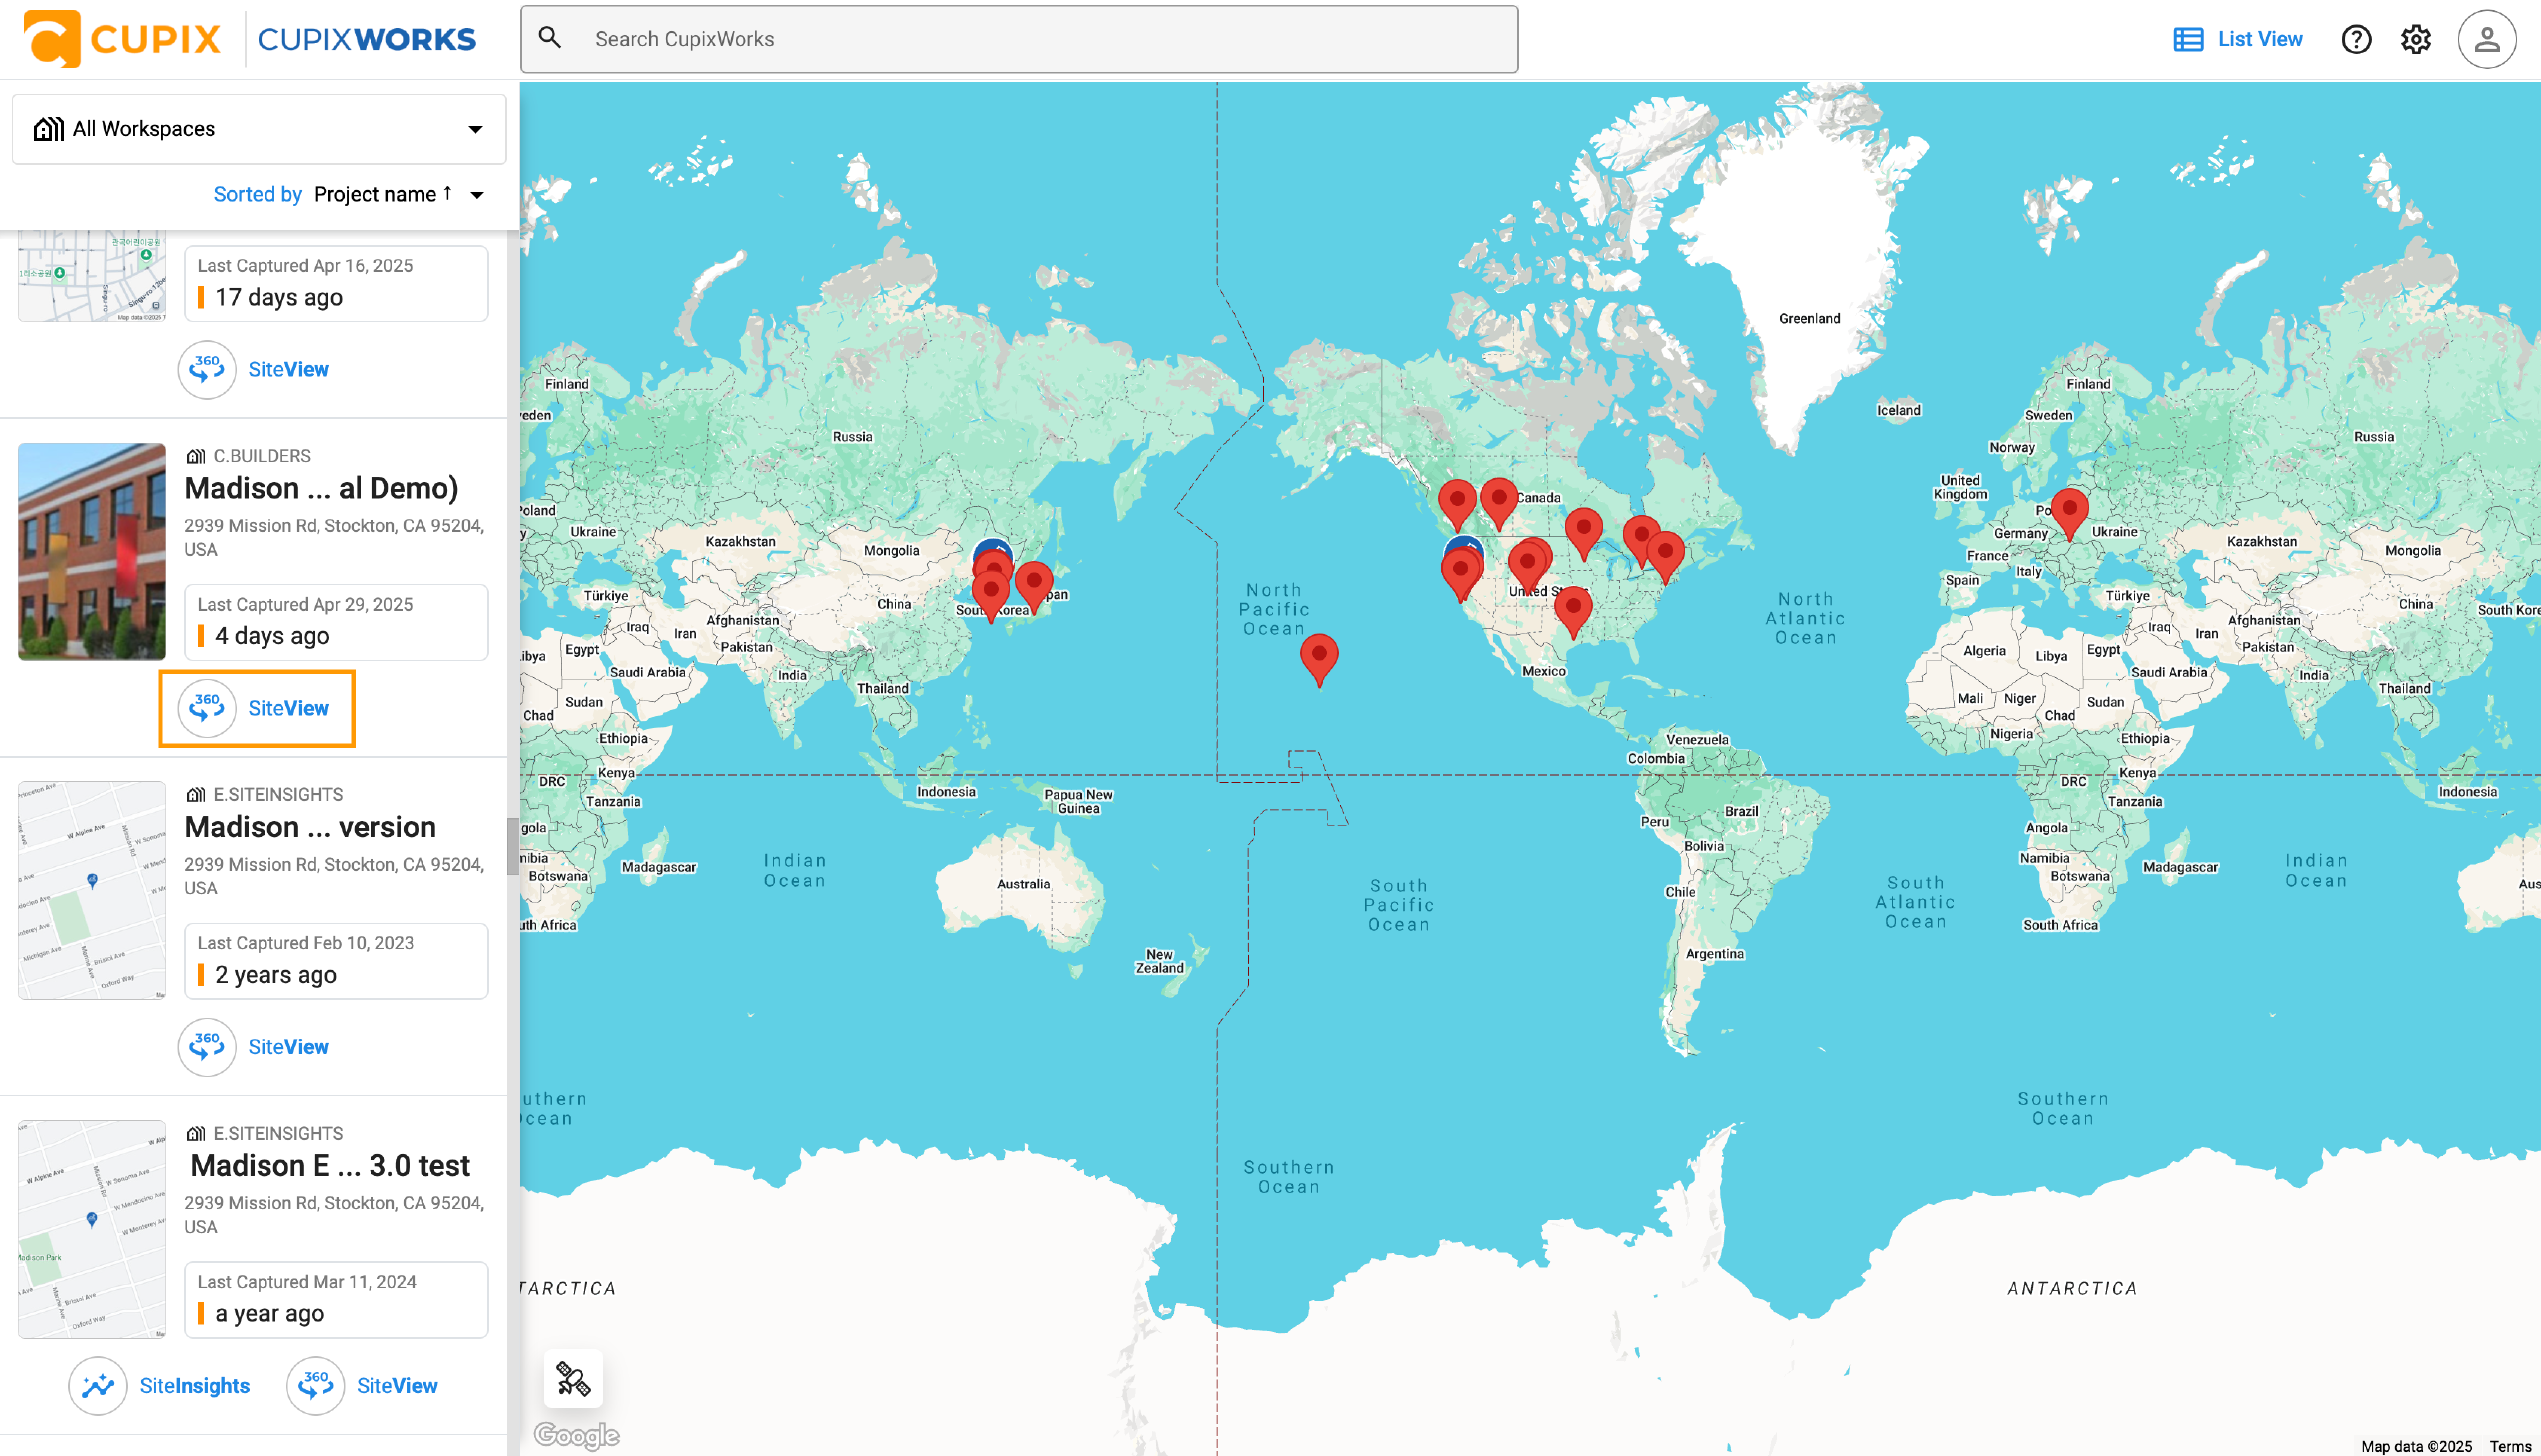Viewport: 2541px width, 1456px height.
Task: Click the magnifier icon in the search bar
Action: pyautogui.click(x=550, y=38)
